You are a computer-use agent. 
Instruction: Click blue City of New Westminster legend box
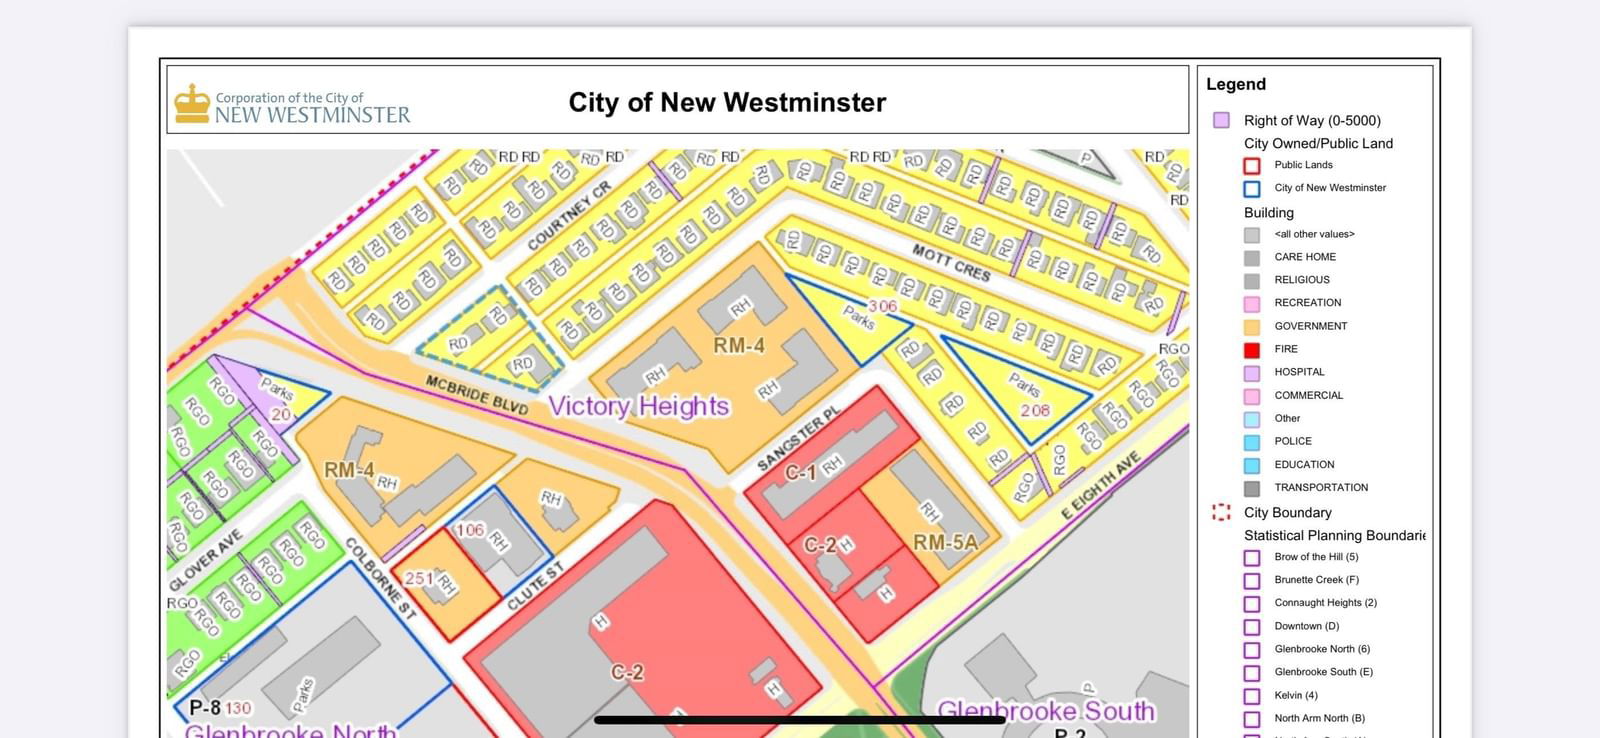(x=1252, y=188)
